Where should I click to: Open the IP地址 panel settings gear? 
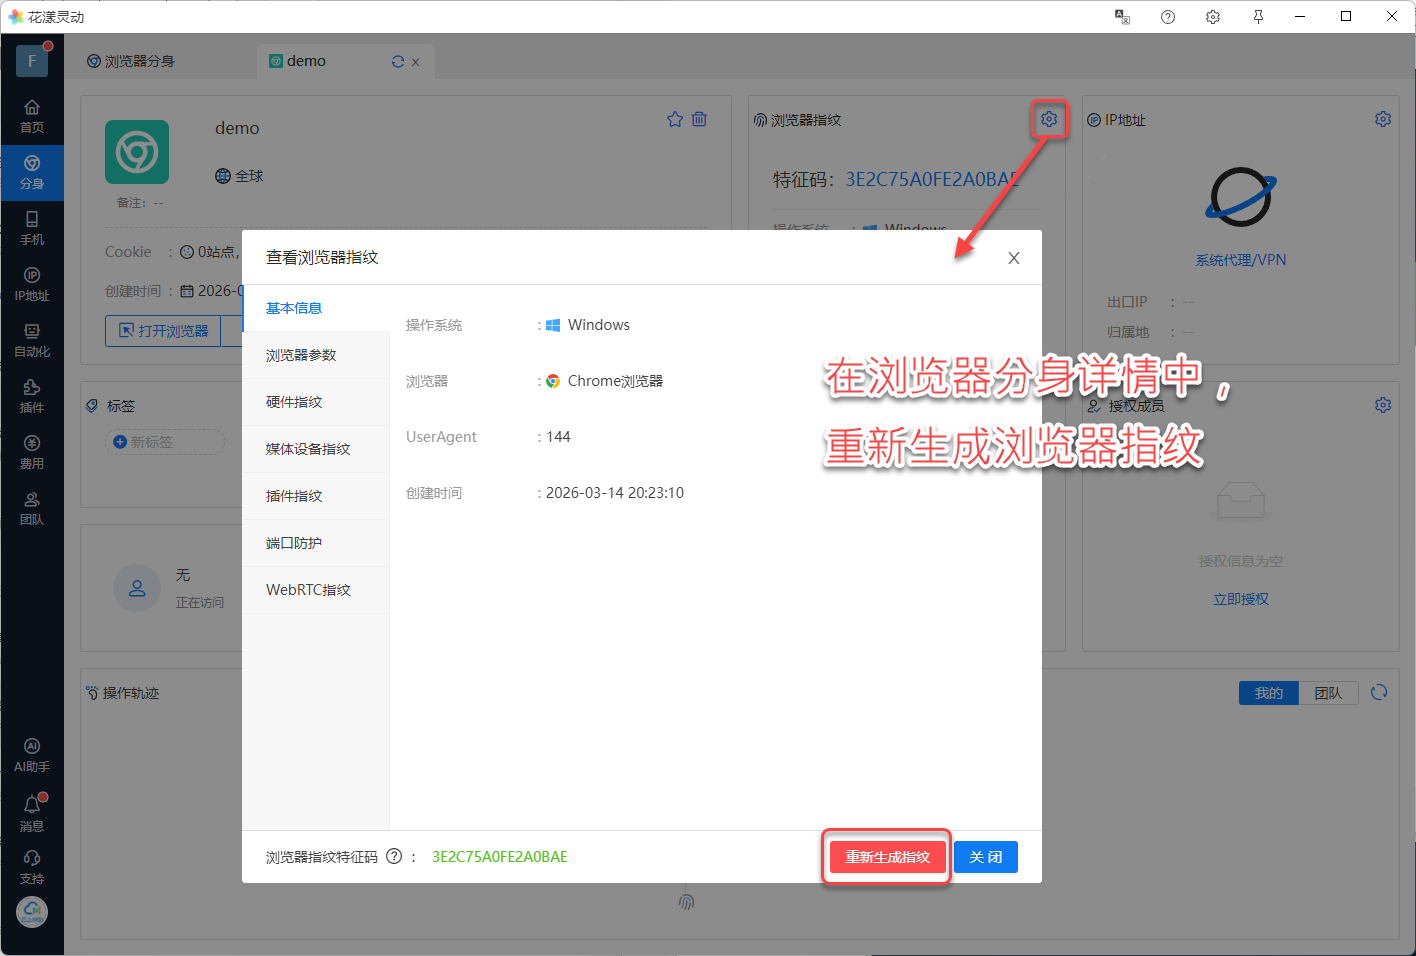click(1382, 119)
